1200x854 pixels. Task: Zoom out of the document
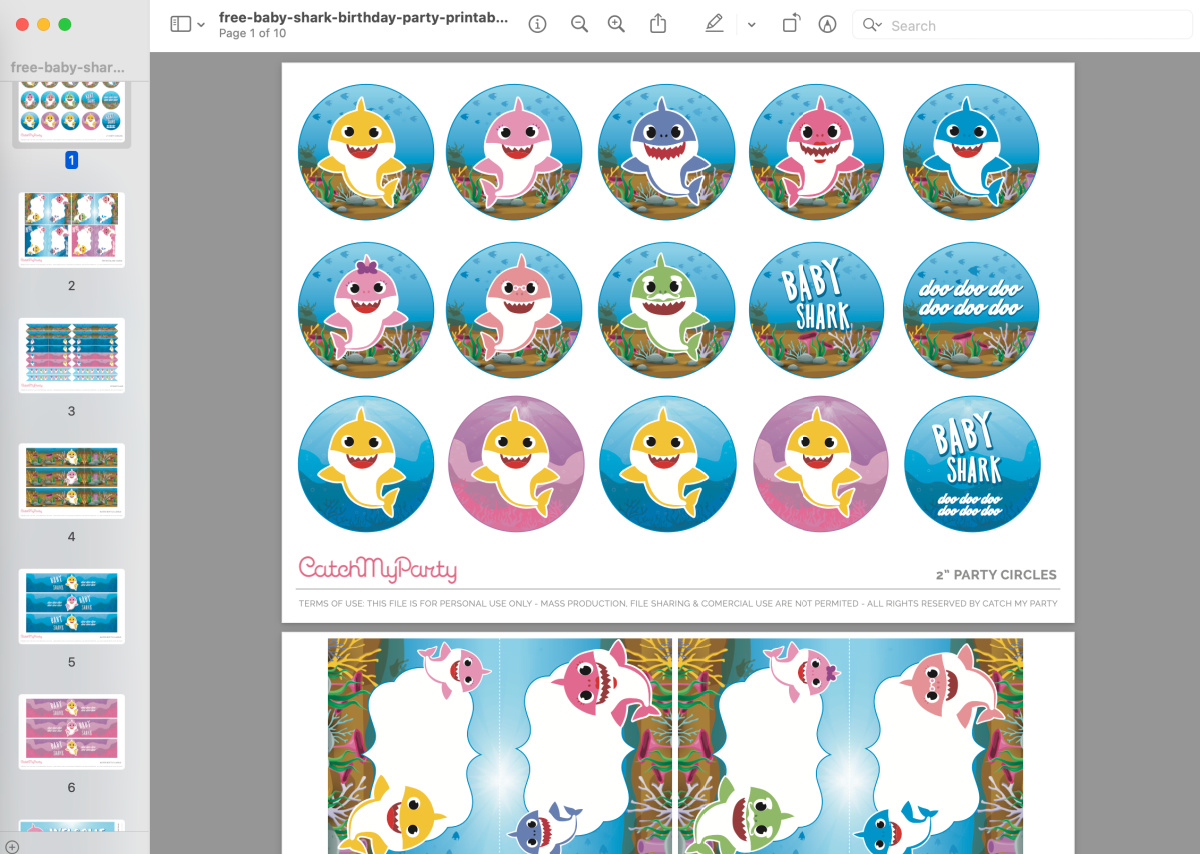point(579,24)
